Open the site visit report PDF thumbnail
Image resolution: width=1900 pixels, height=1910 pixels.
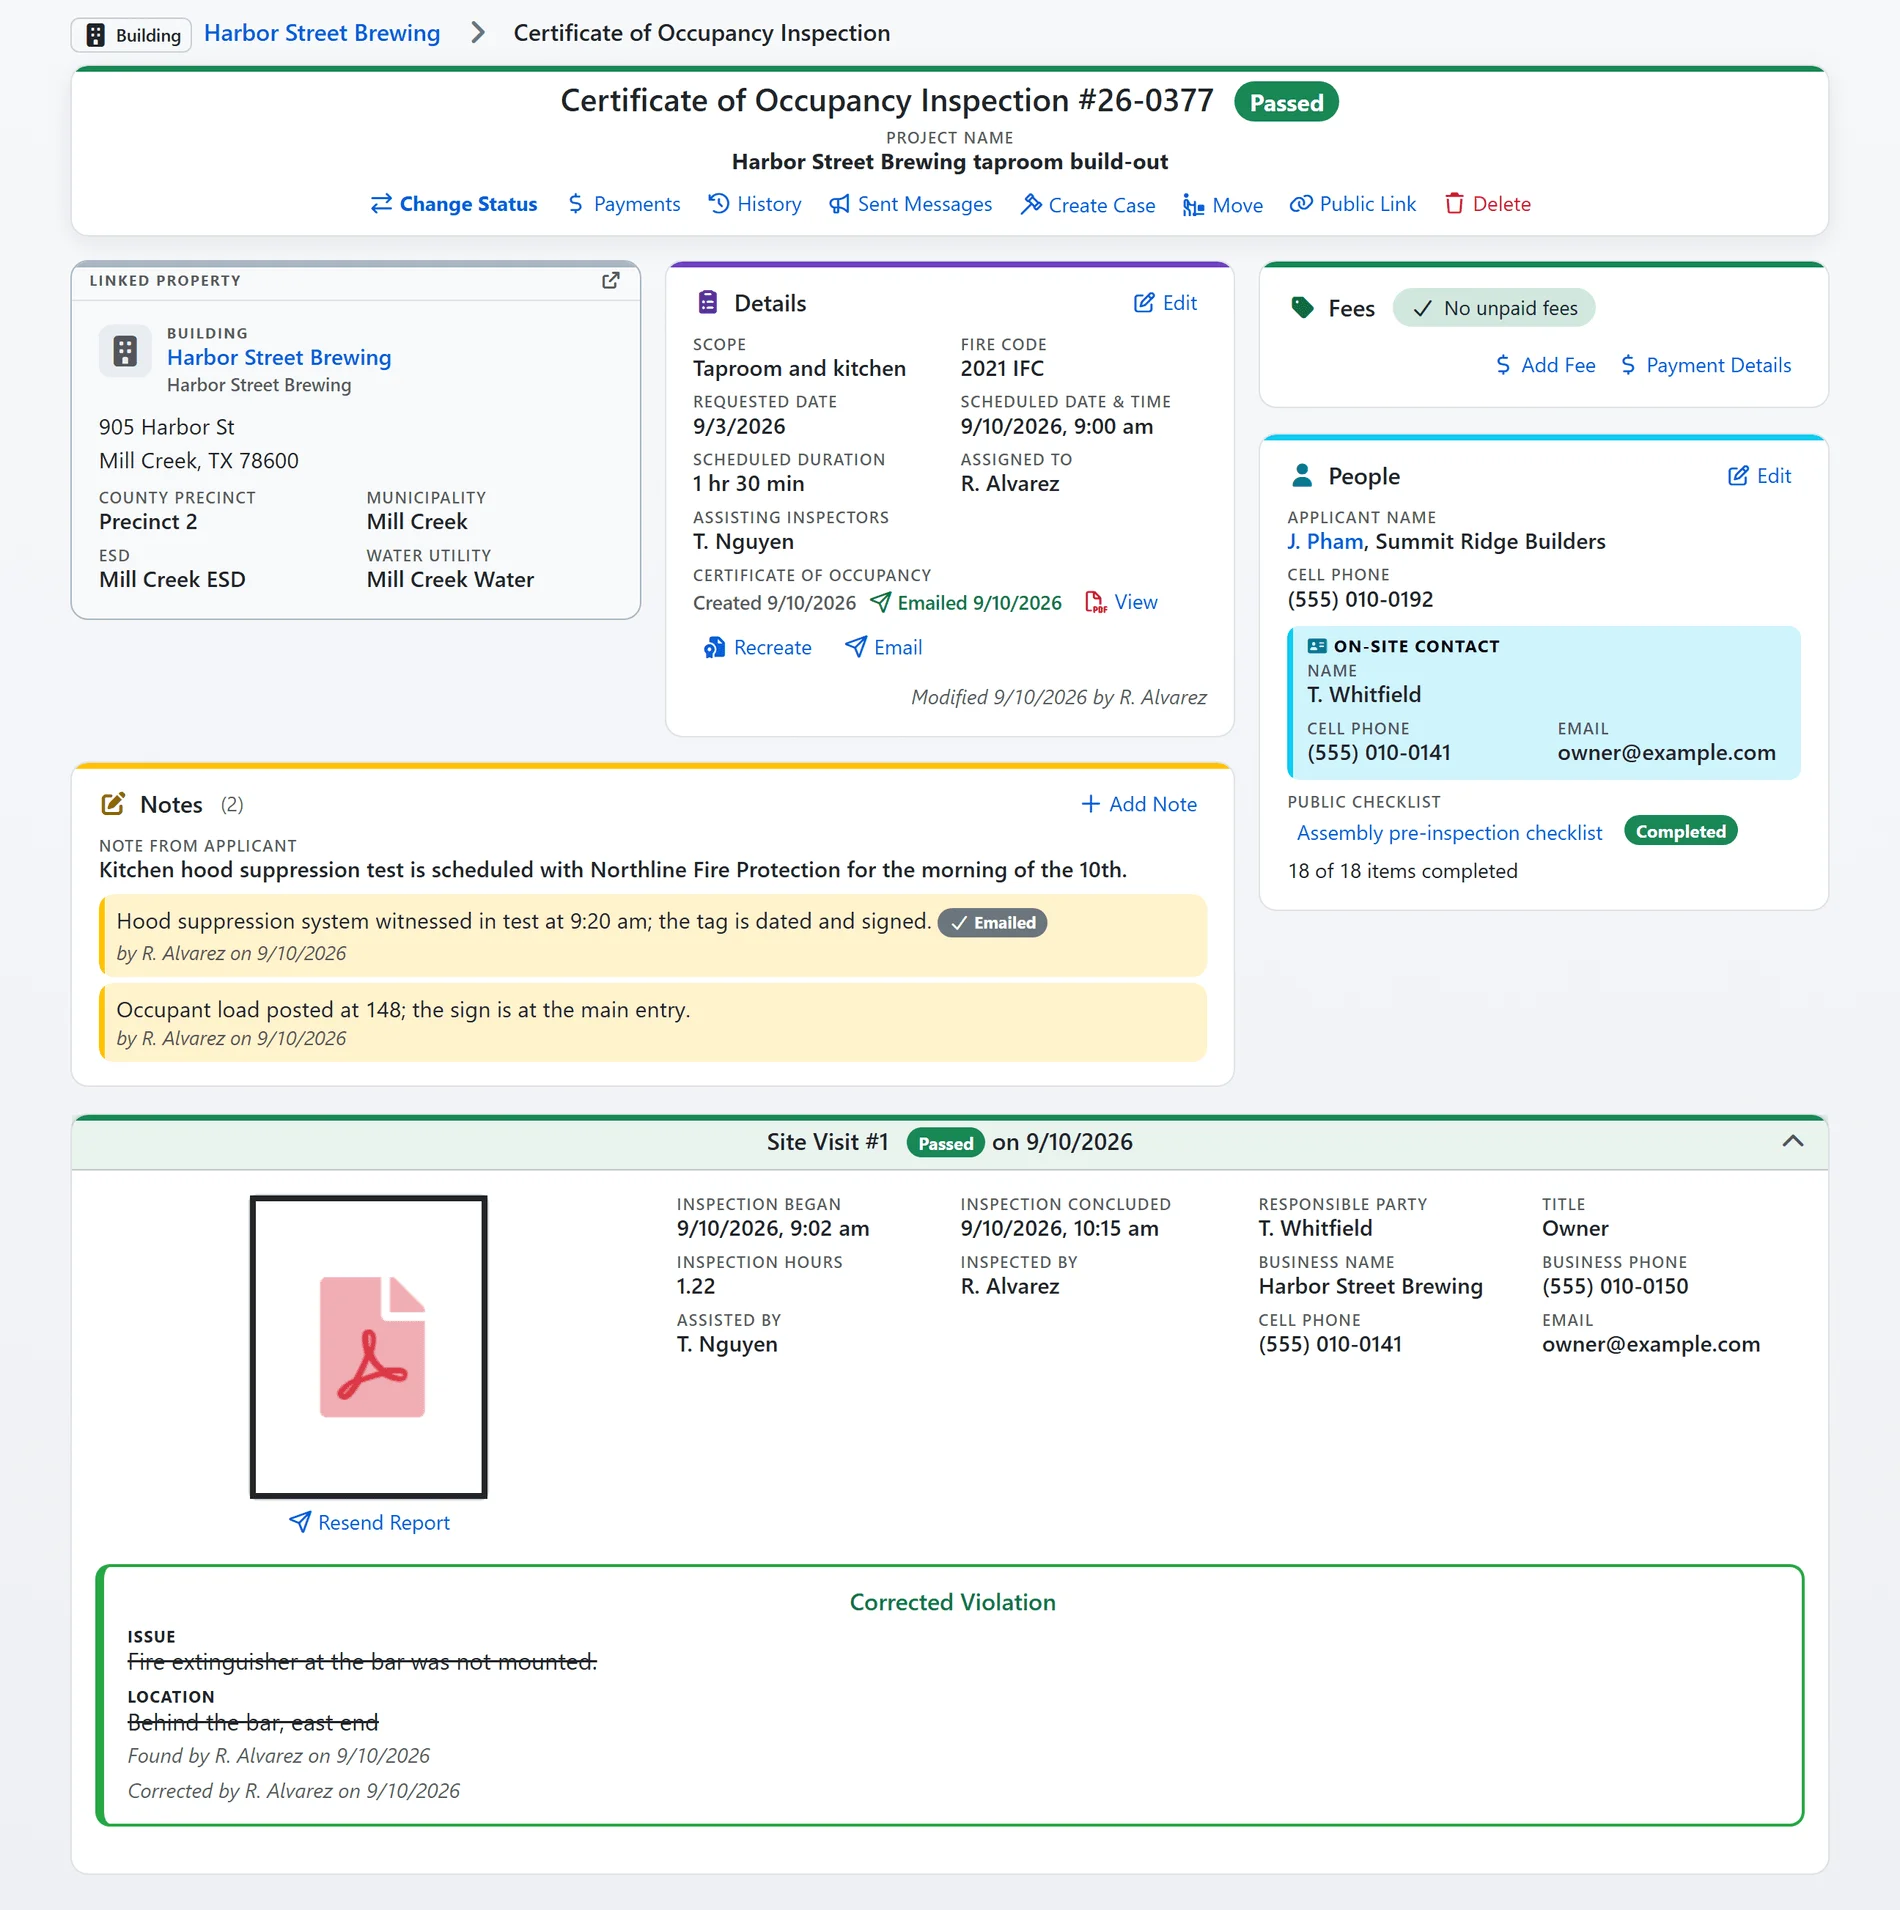click(x=369, y=1347)
